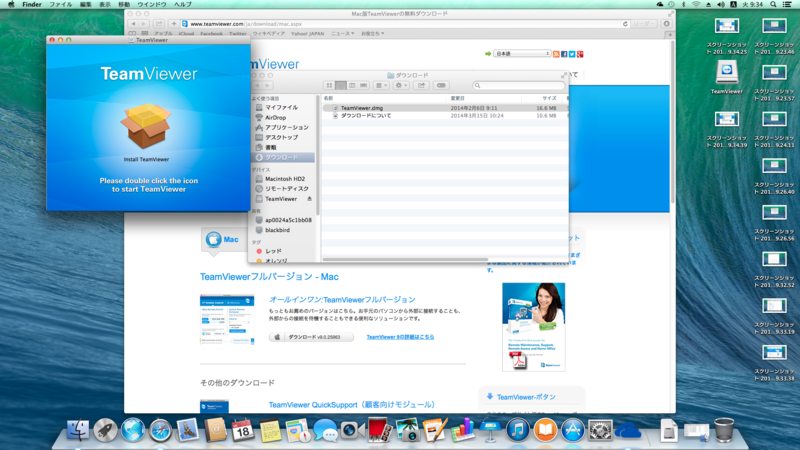Screen dimensions: 800x450
Task: Open Finder action gear menu
Action: (401, 86)
